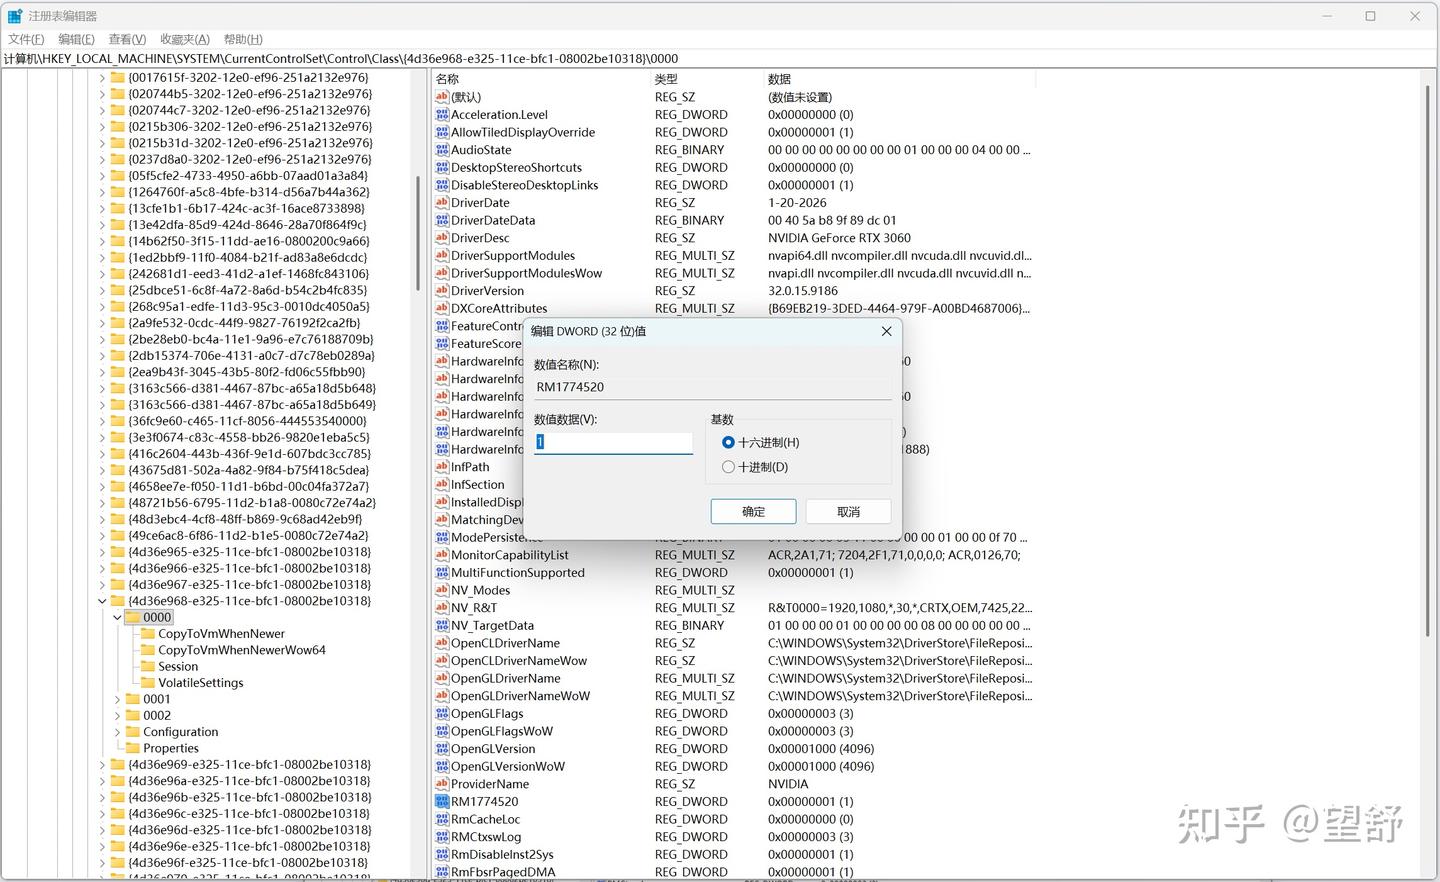1440x882 pixels.
Task: Click the icon of RmDisableInst2Sys value
Action: pyautogui.click(x=442, y=855)
